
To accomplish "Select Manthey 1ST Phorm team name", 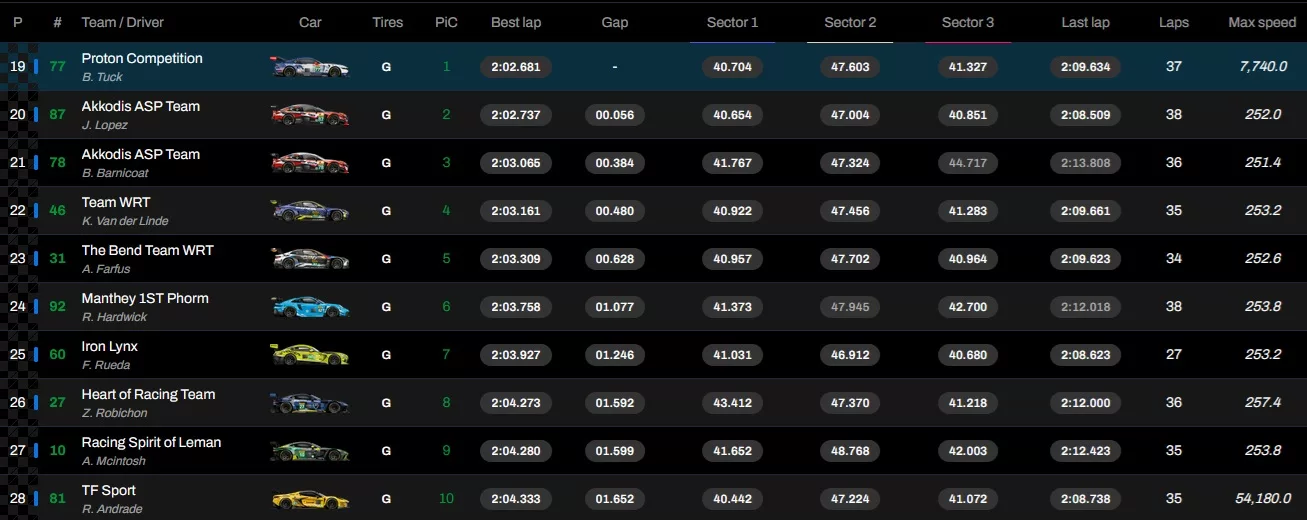I will [145, 298].
